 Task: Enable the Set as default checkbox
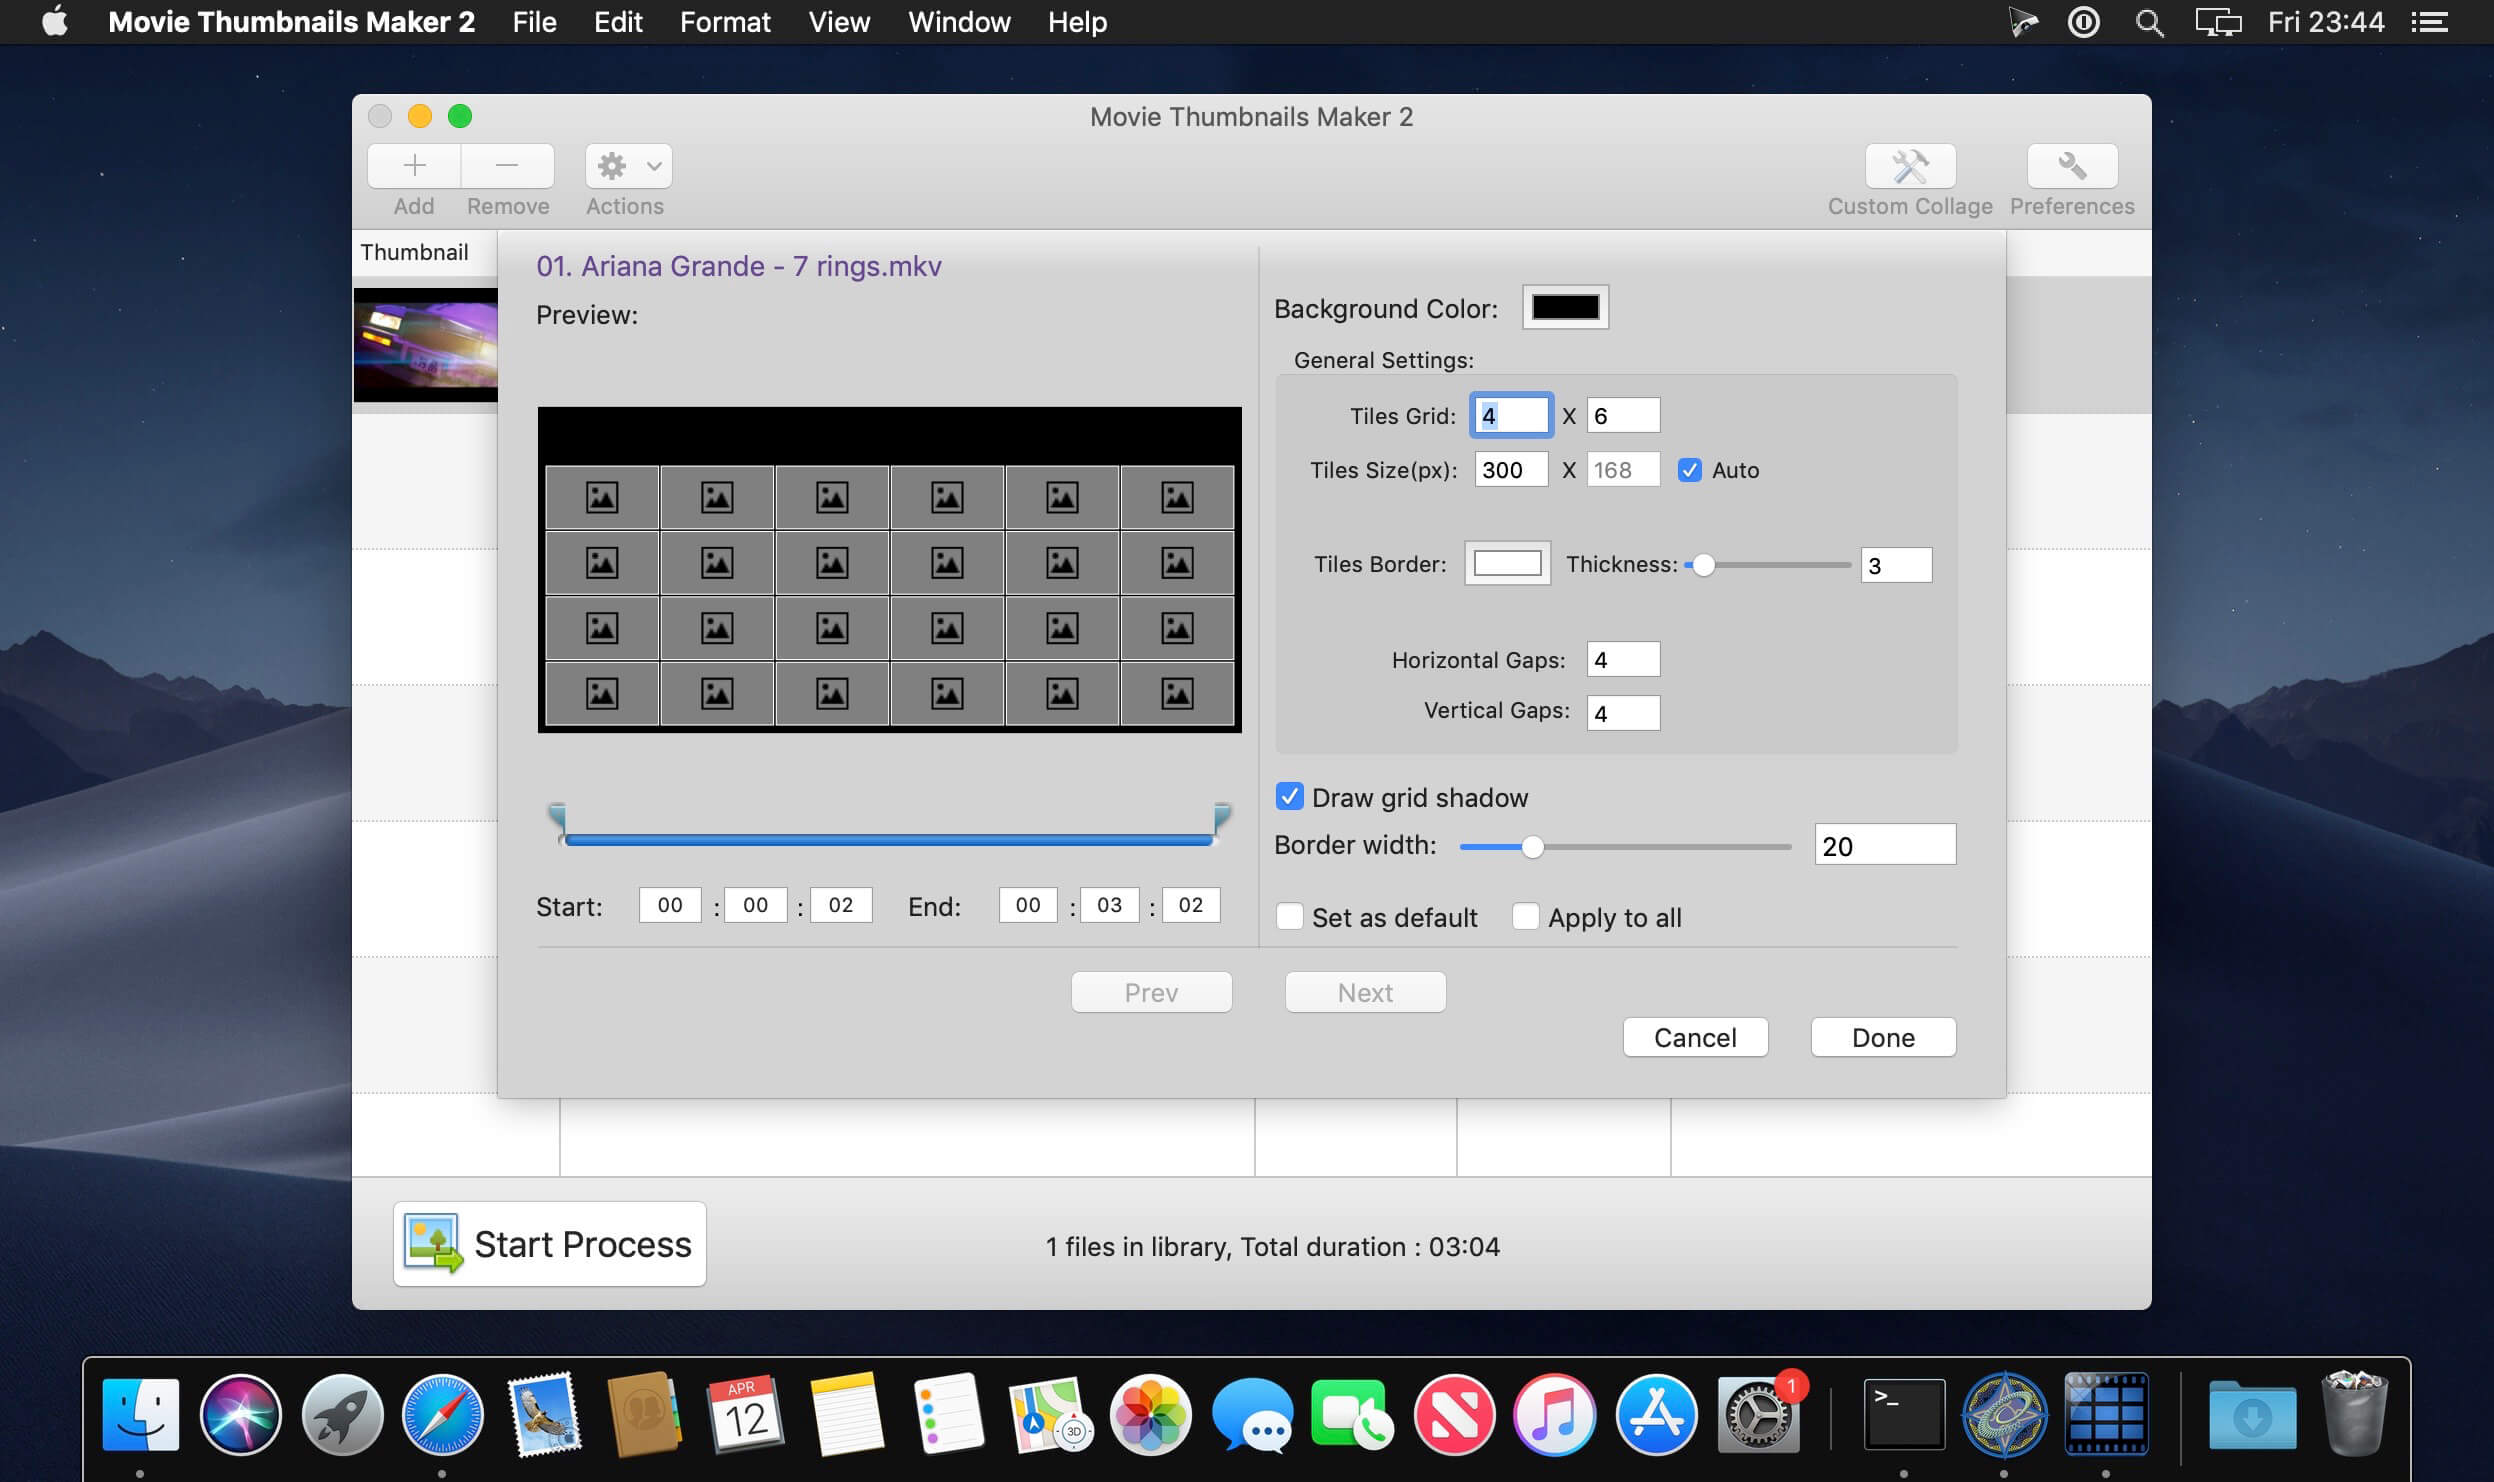tap(1289, 917)
